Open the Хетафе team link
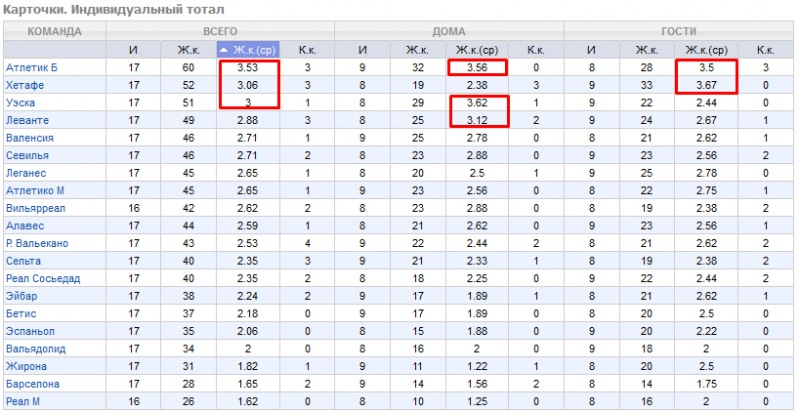 pos(25,85)
